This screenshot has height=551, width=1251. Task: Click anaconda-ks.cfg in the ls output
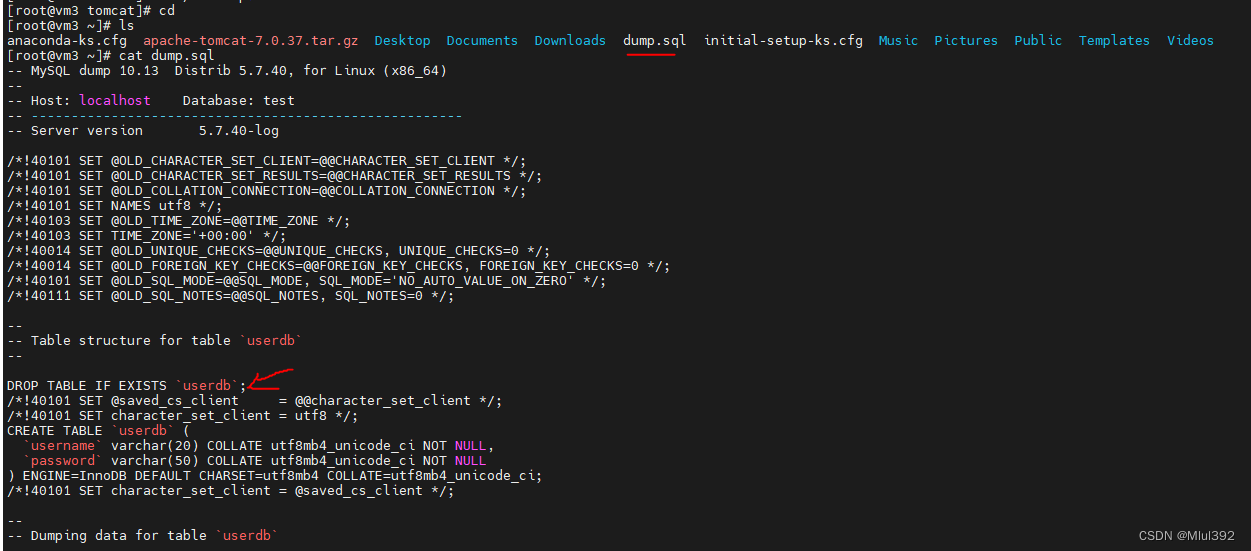(x=67, y=40)
